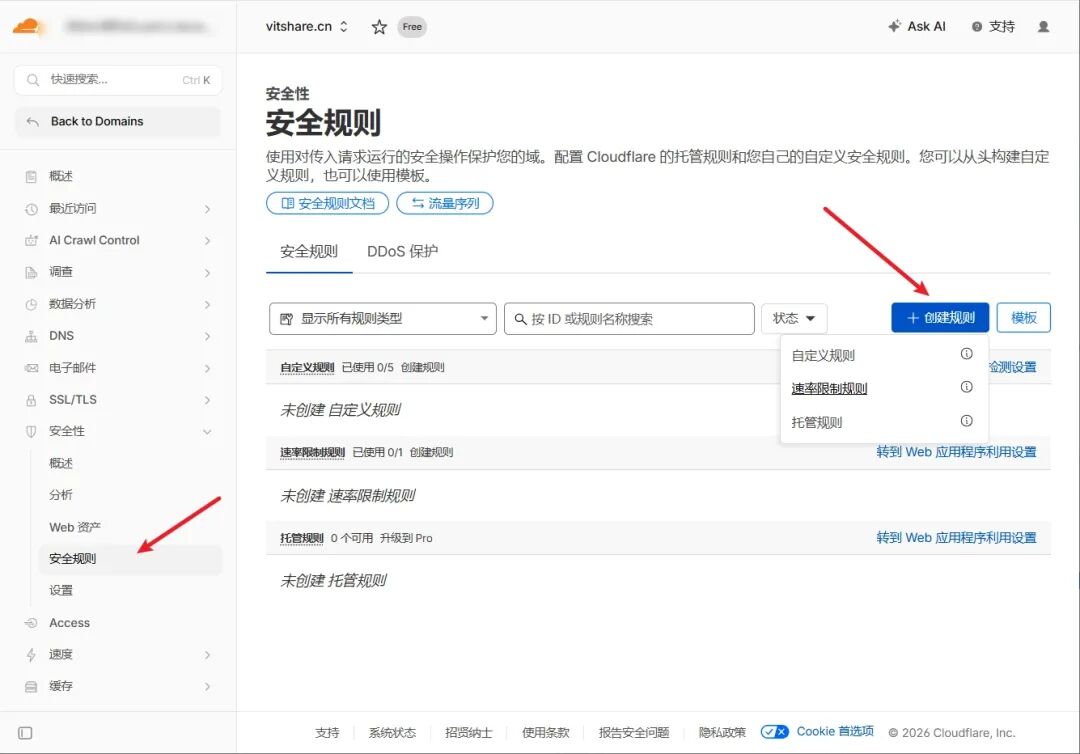Choose 托管规则 from the create menu
The width and height of the screenshot is (1080, 754).
tap(817, 422)
